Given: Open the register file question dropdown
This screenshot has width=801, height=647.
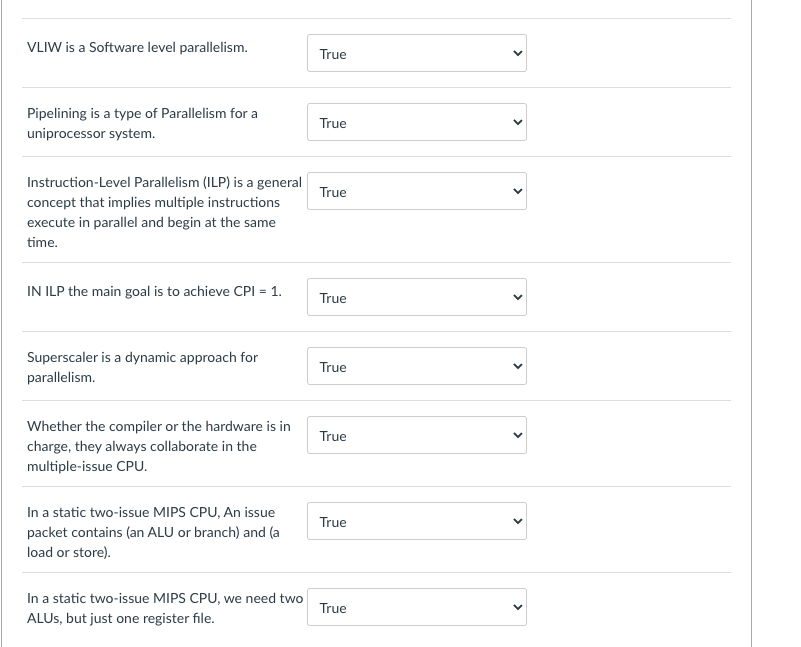Looking at the screenshot, I should point(417,607).
